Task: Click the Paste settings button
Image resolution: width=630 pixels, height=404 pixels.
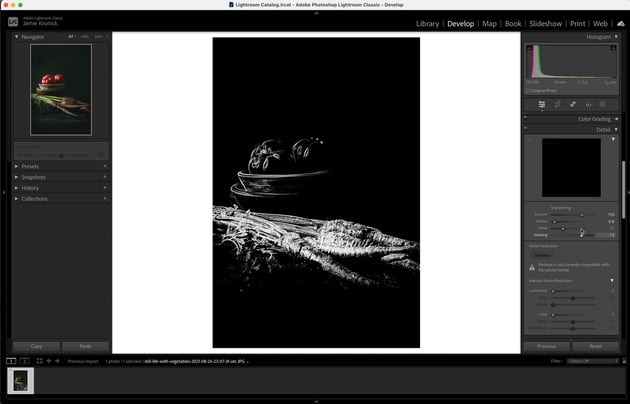Action: (x=85, y=346)
